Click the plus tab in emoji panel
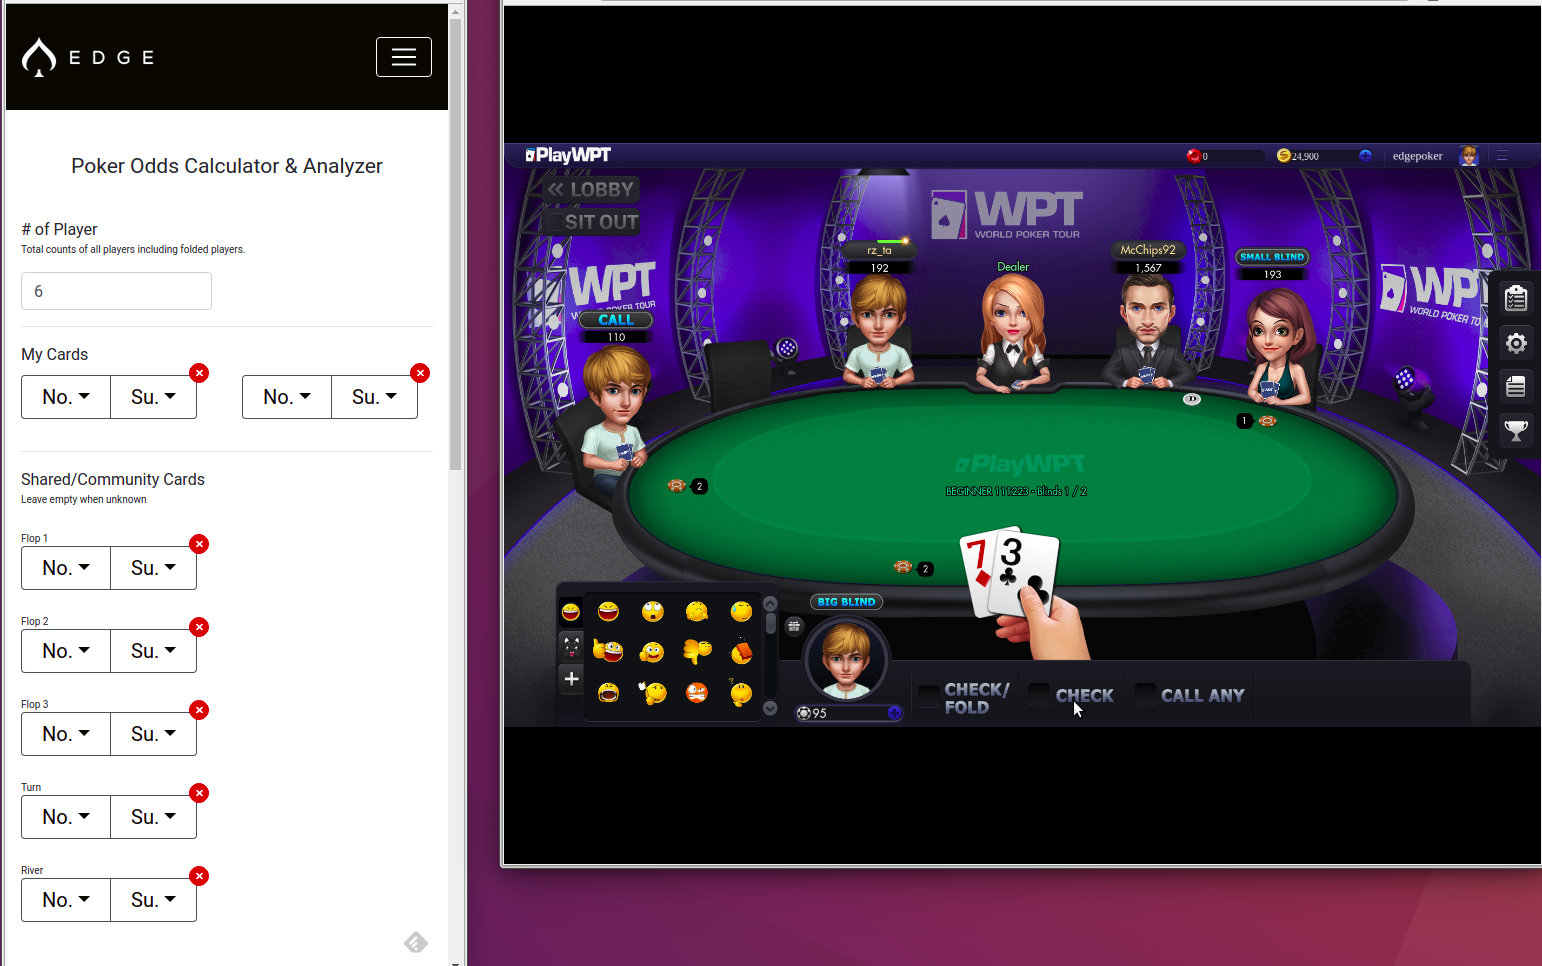Viewport: 1542px width, 966px height. click(x=571, y=678)
